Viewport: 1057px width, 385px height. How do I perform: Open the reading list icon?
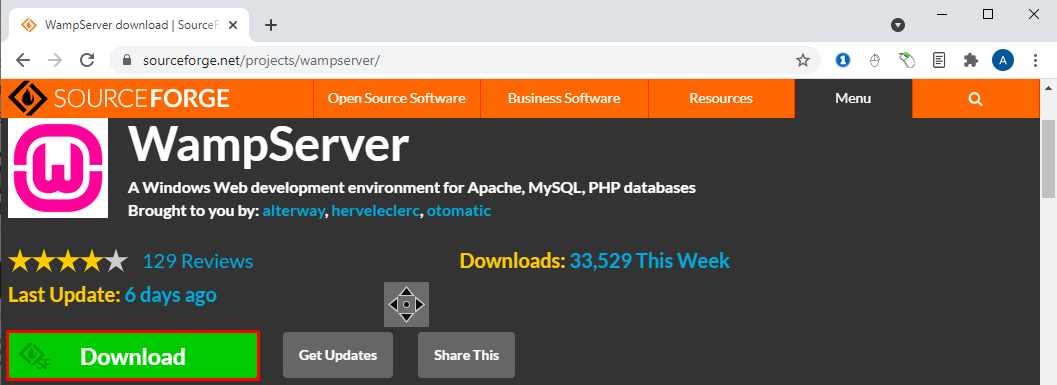(x=938, y=61)
